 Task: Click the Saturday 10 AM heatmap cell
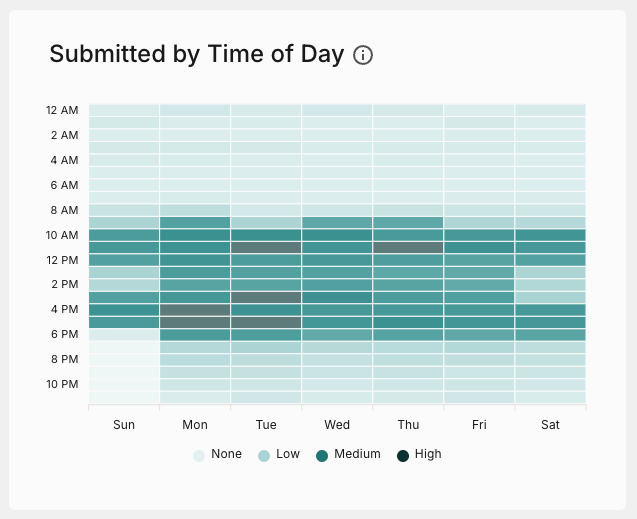pyautogui.click(x=550, y=235)
